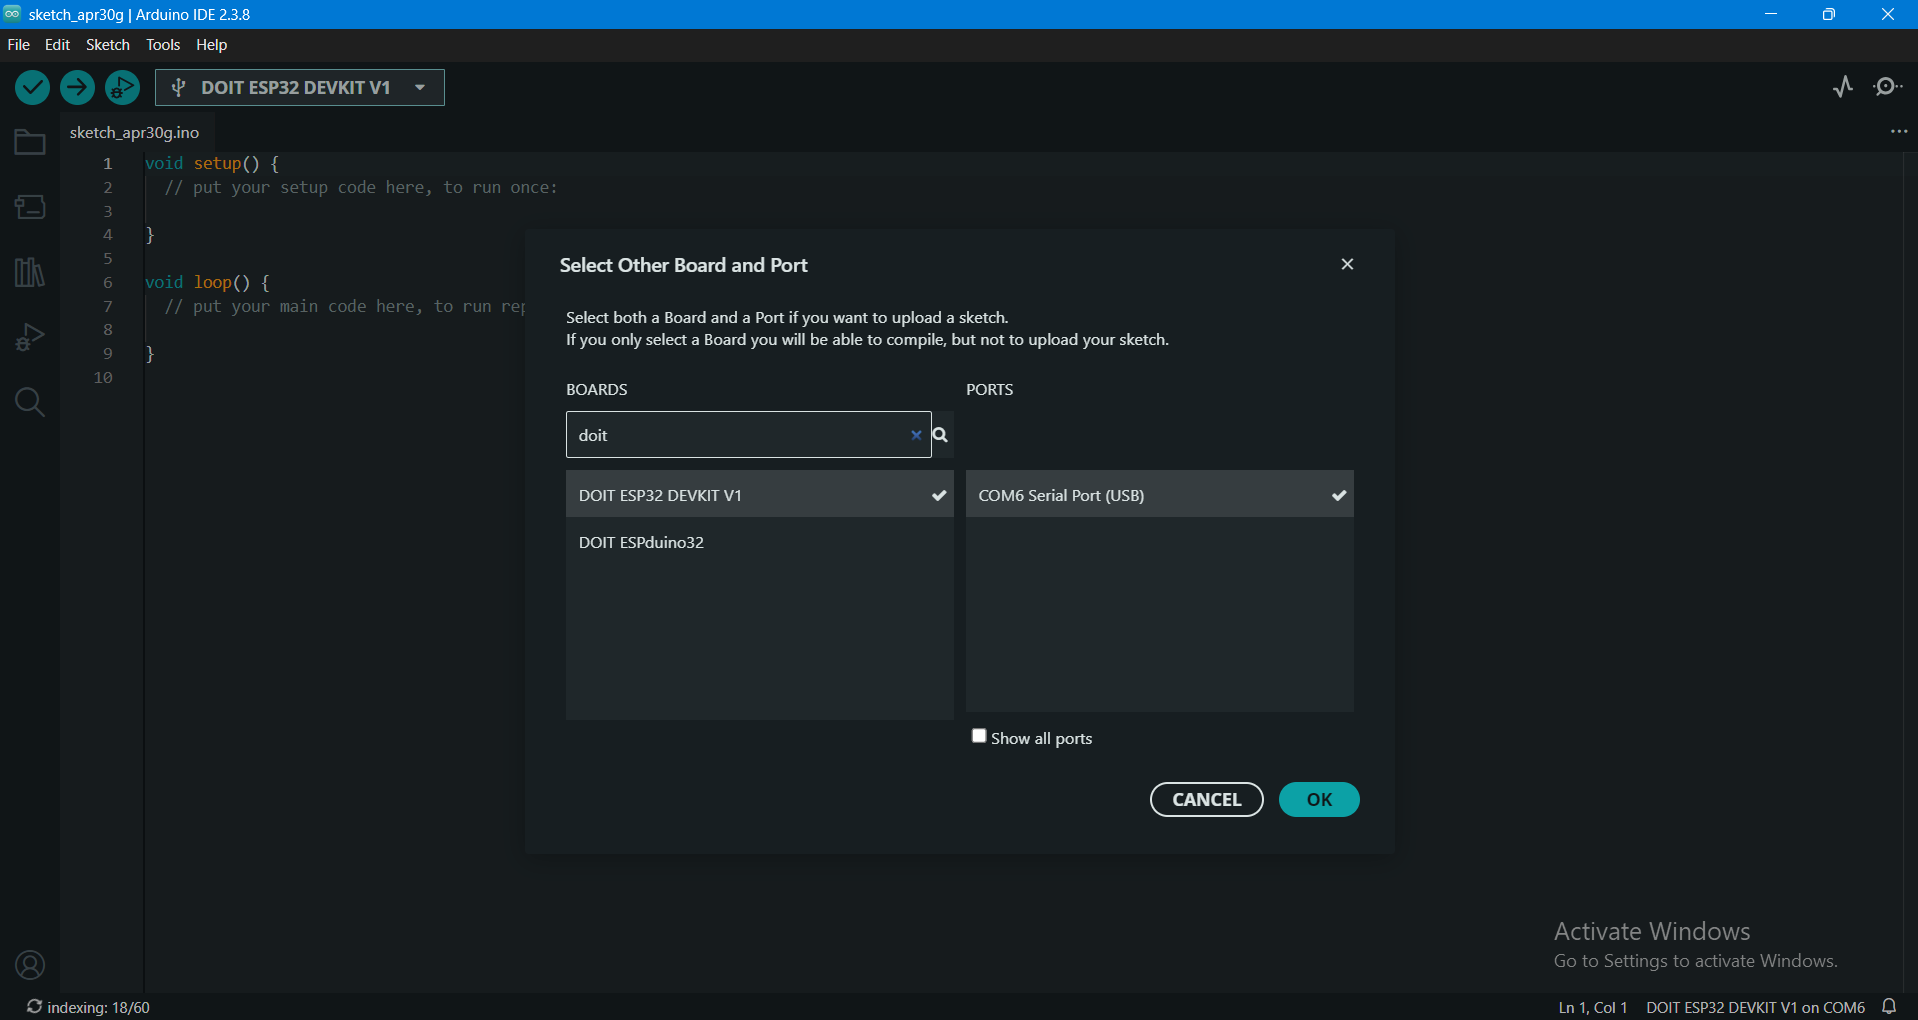Click Ln 1, Col 1 status
The height and width of the screenshot is (1020, 1918).
[1593, 1007]
